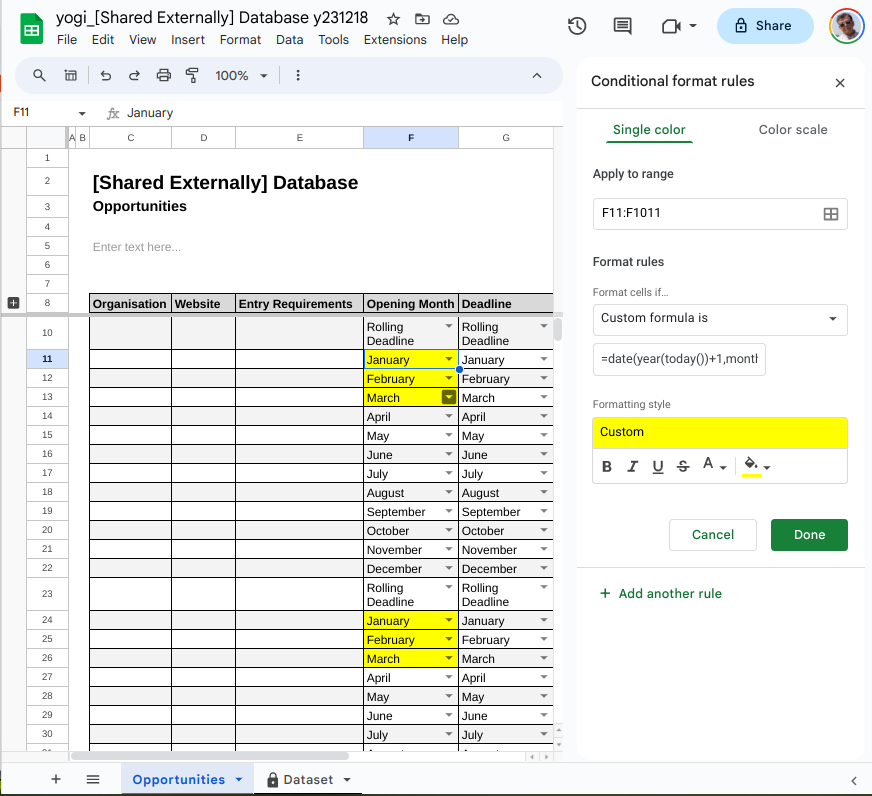Toggle strikethrough in formatting style

(x=682, y=466)
